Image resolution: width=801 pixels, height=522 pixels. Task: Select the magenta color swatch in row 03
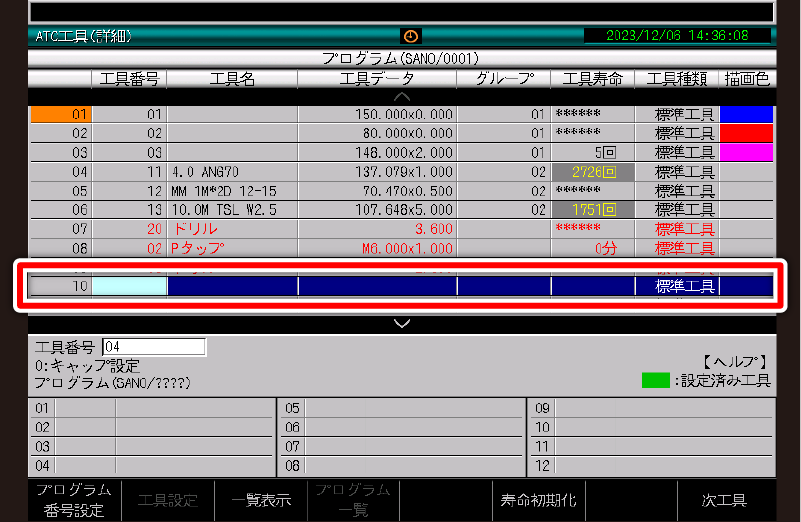coord(746,152)
